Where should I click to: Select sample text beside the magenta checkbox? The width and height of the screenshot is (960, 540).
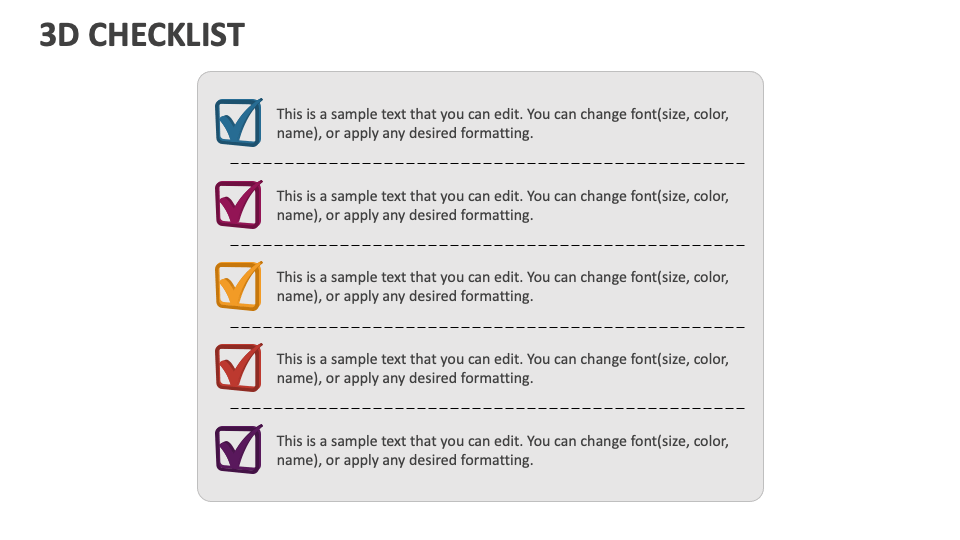coord(503,205)
